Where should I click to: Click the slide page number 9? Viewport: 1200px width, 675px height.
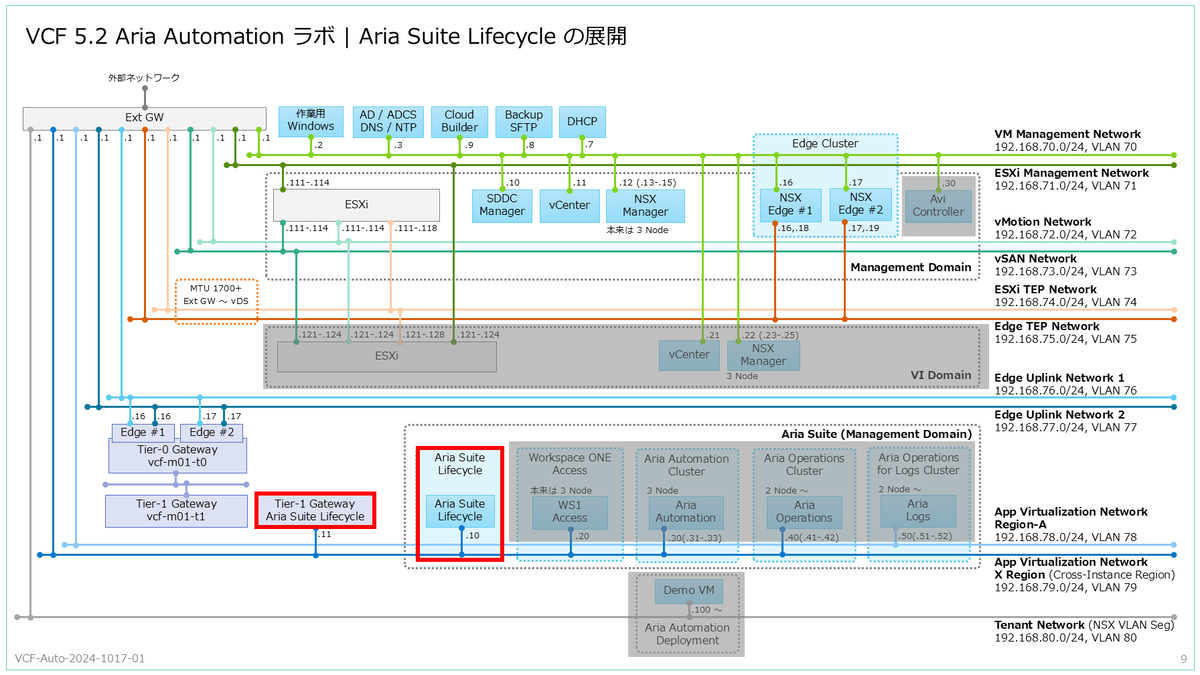tap(1183, 659)
